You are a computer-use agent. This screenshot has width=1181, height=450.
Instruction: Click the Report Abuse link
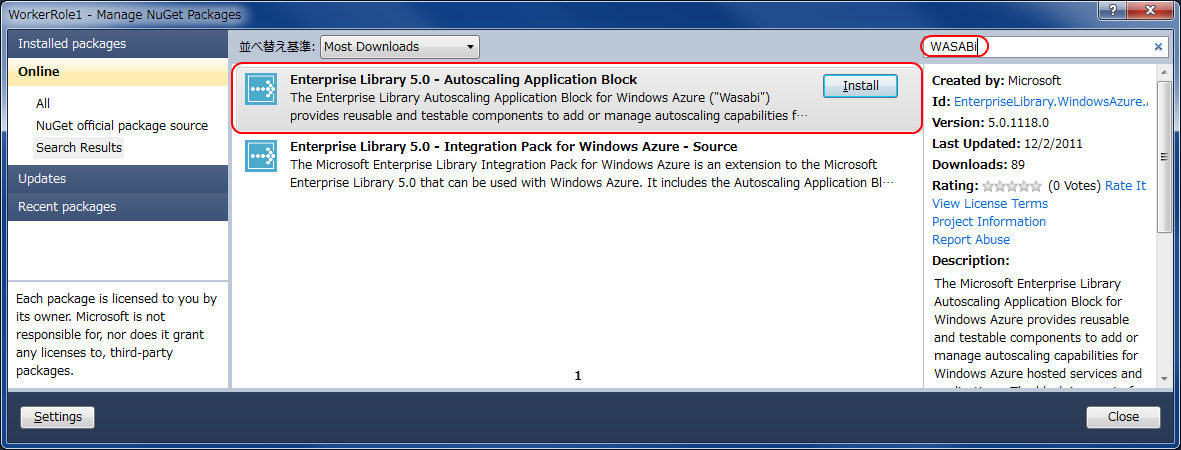[971, 240]
